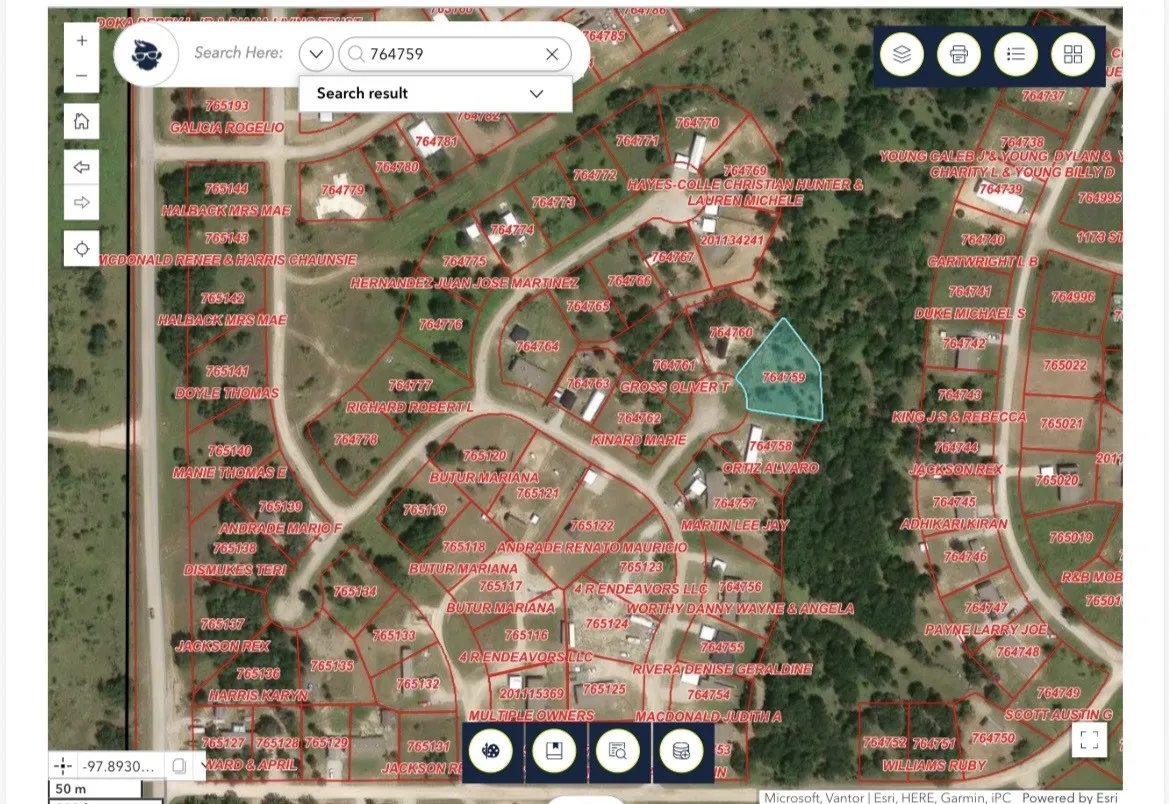Image resolution: width=1169 pixels, height=804 pixels.
Task: Copy the displayed coordinates
Action: pos(179,766)
